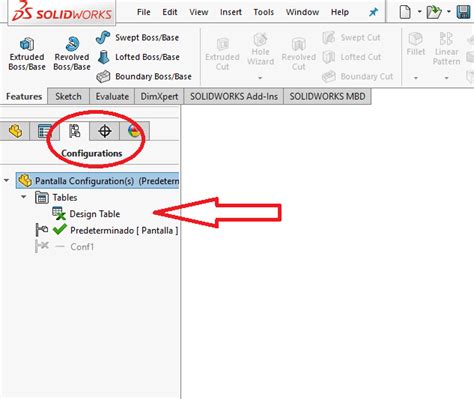Switch to the Evaluate tab
The image size is (474, 399).
coord(112,97)
